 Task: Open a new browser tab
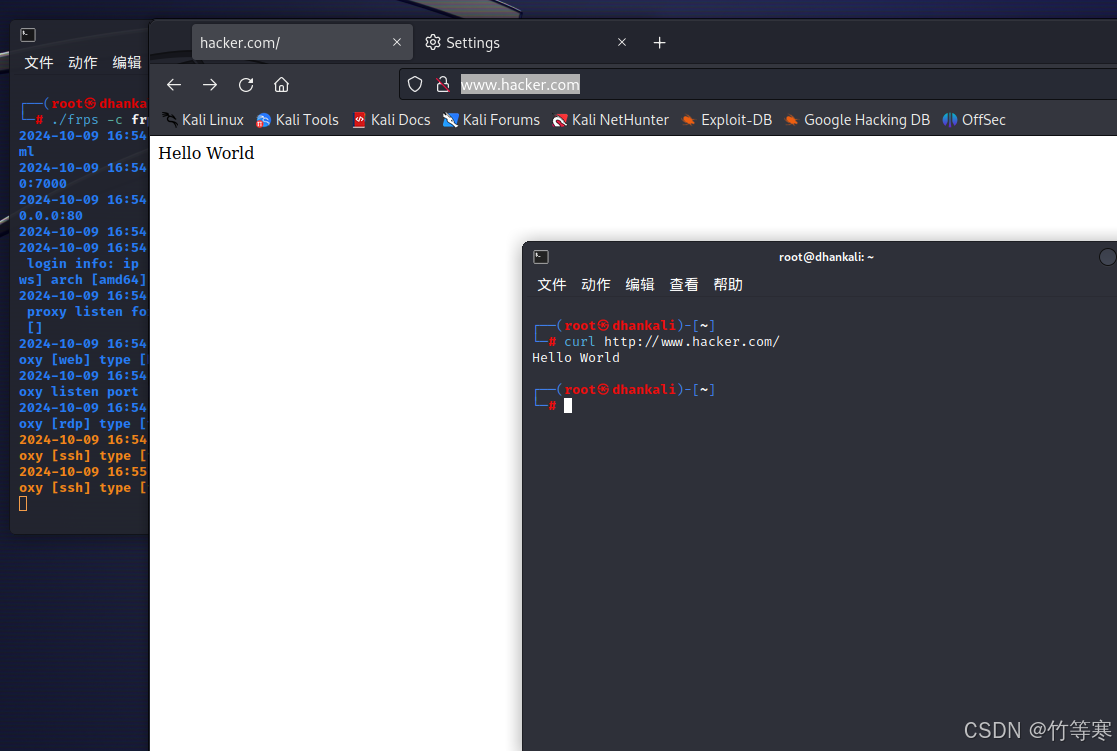click(660, 43)
